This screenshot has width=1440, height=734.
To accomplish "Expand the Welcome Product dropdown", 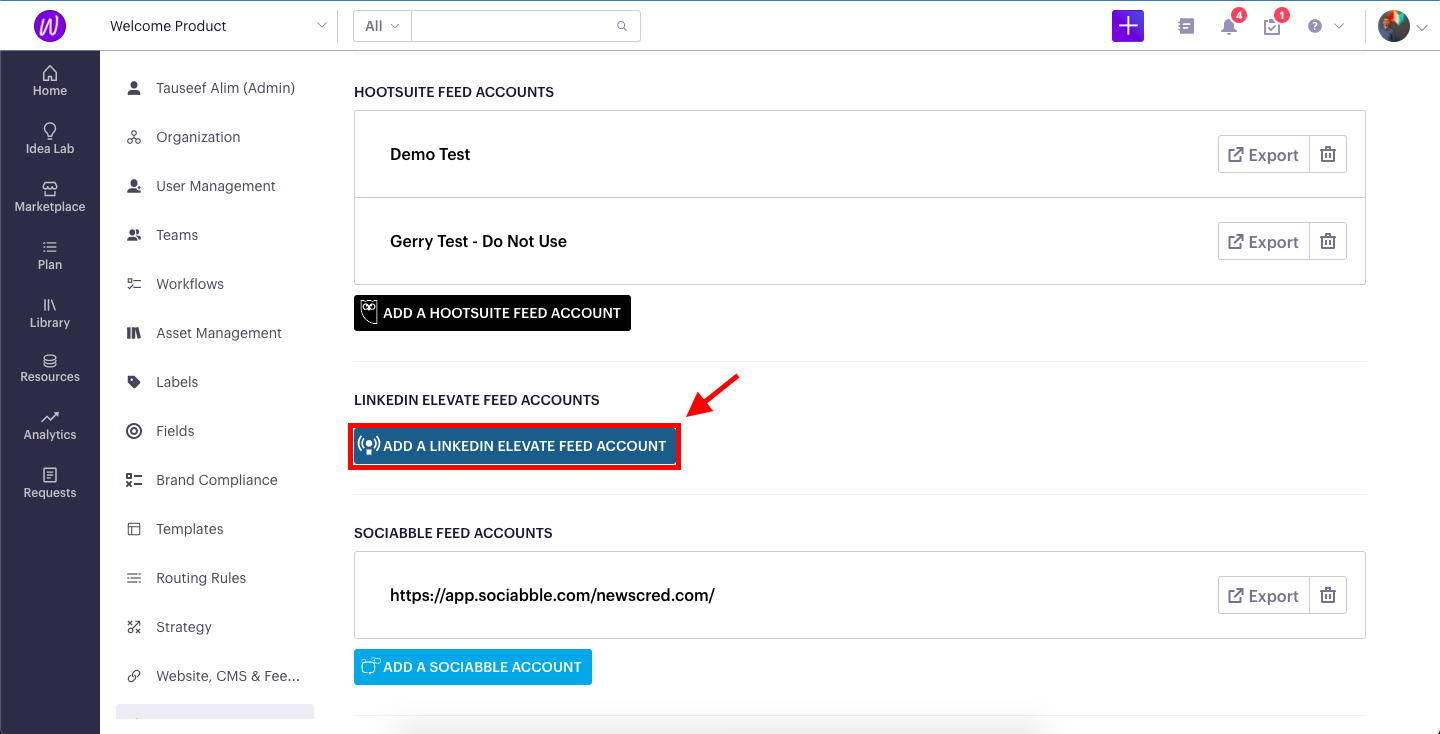I will pyautogui.click(x=218, y=26).
